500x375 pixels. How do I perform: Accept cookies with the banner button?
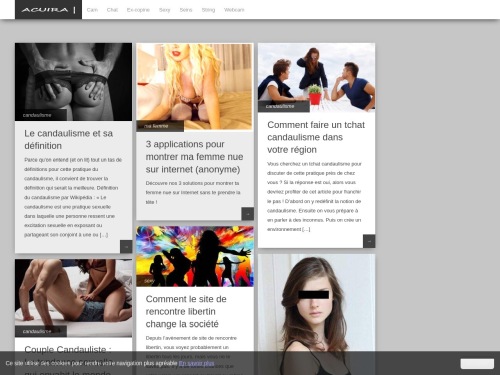(x=477, y=364)
